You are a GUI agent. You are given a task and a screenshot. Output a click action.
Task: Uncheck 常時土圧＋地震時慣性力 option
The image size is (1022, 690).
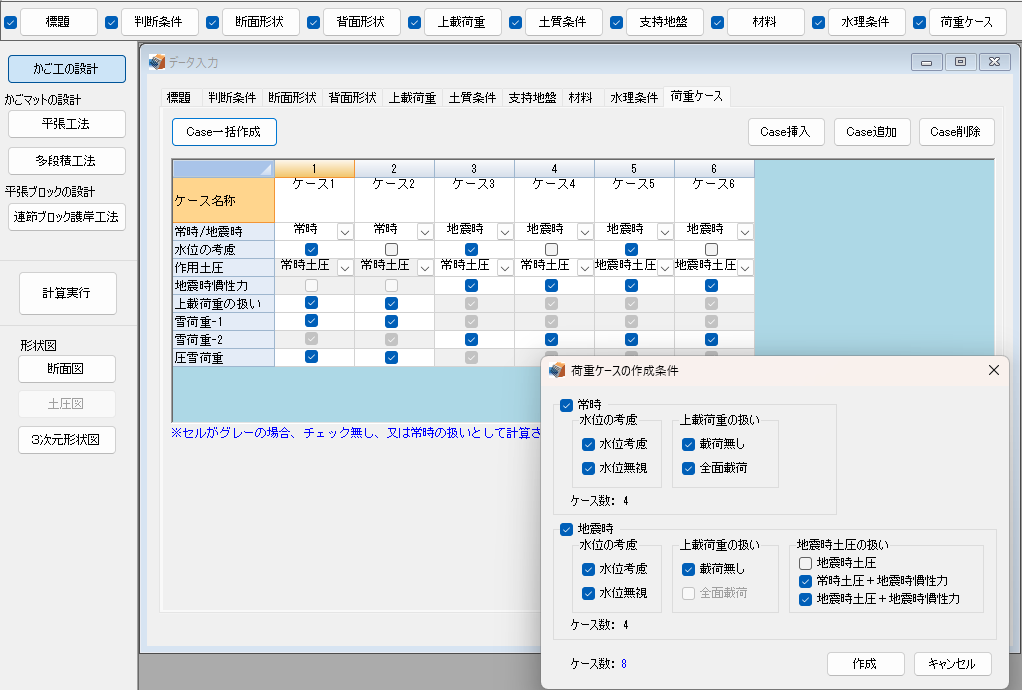tap(805, 581)
